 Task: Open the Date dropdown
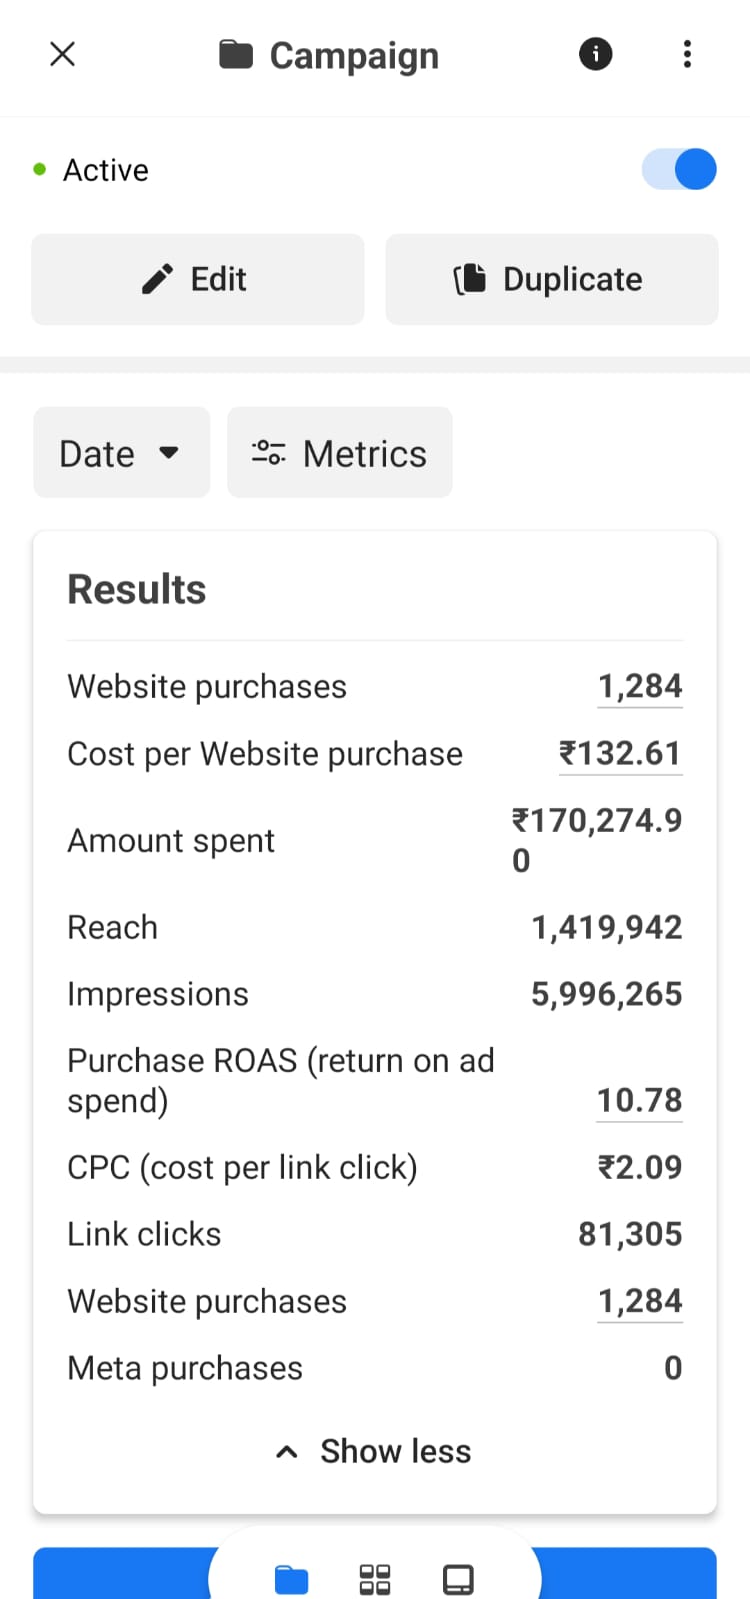121,453
